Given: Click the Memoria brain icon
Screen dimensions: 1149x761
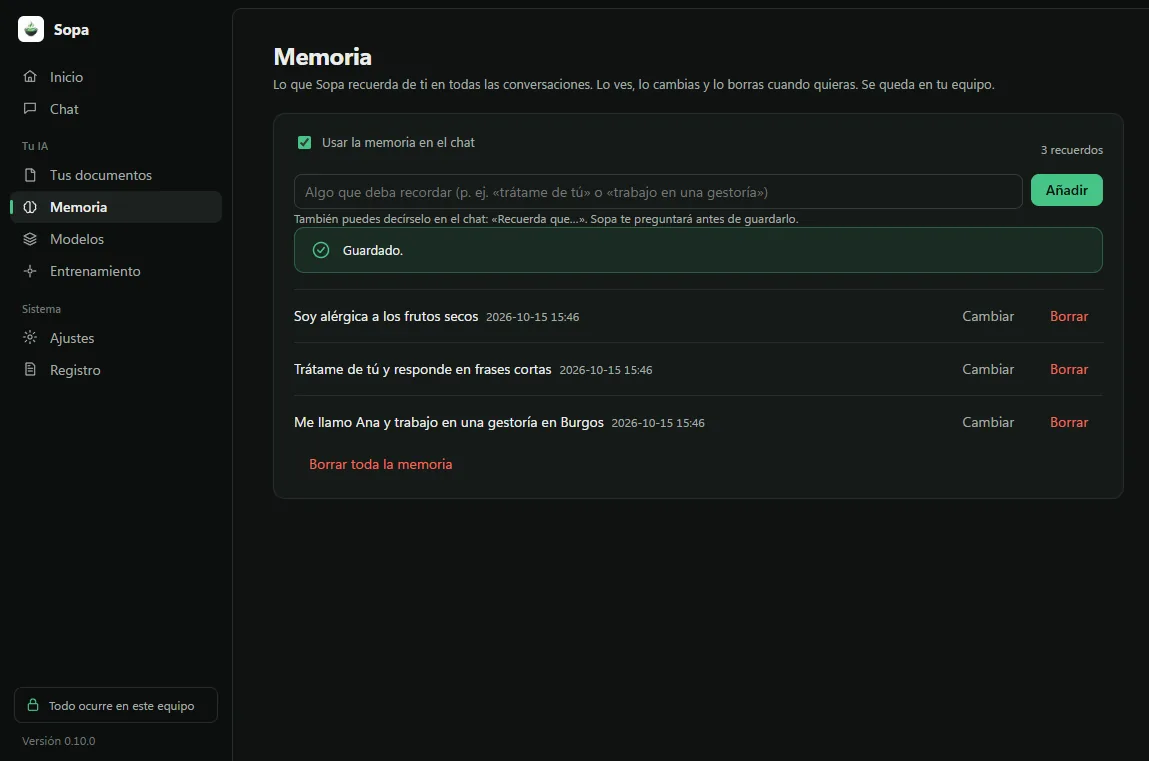Looking at the screenshot, I should coord(30,207).
